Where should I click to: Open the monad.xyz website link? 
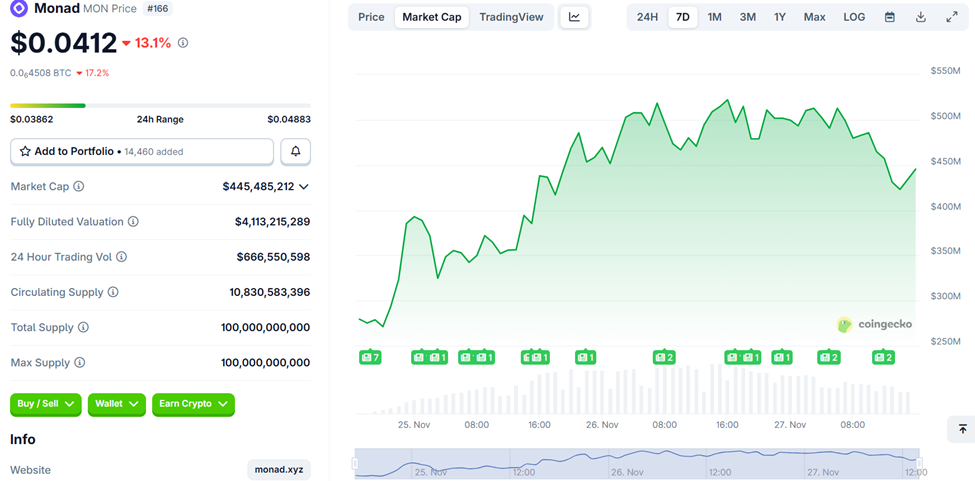pyautogui.click(x=279, y=470)
